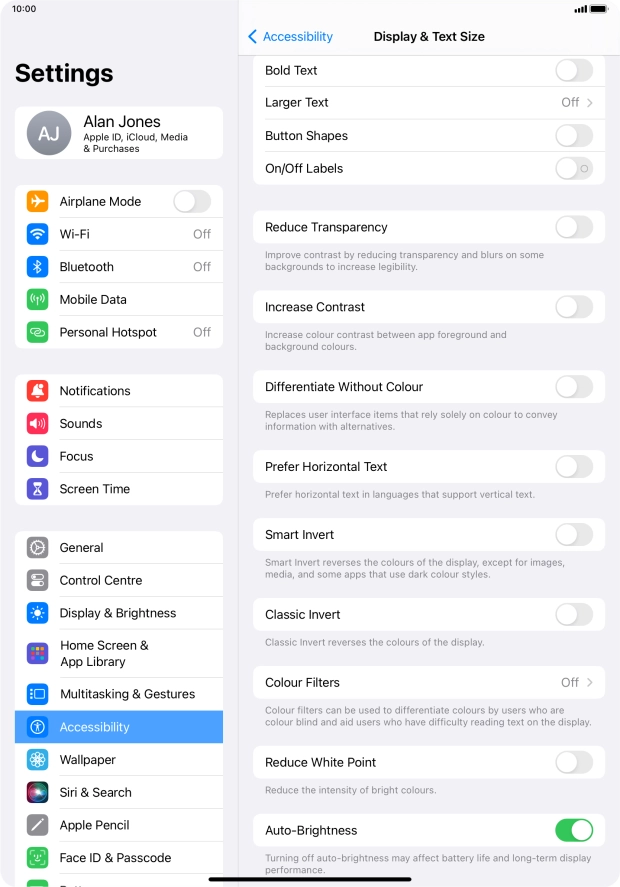
Task: Open the Colour Filters chevron
Action: click(589, 683)
